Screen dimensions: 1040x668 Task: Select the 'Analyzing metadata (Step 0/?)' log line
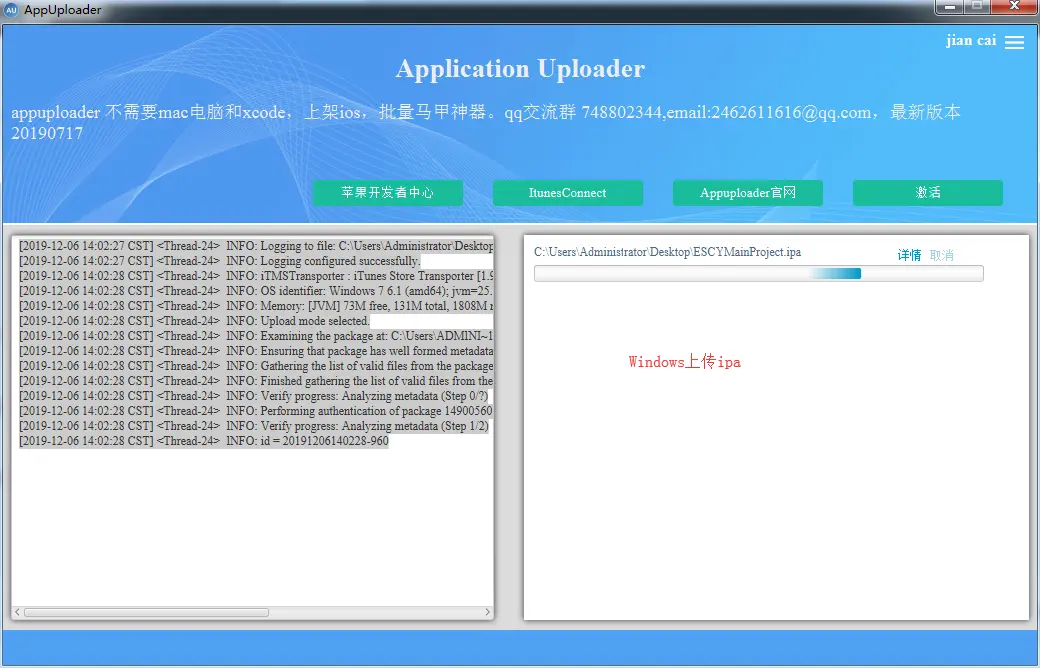click(x=253, y=395)
